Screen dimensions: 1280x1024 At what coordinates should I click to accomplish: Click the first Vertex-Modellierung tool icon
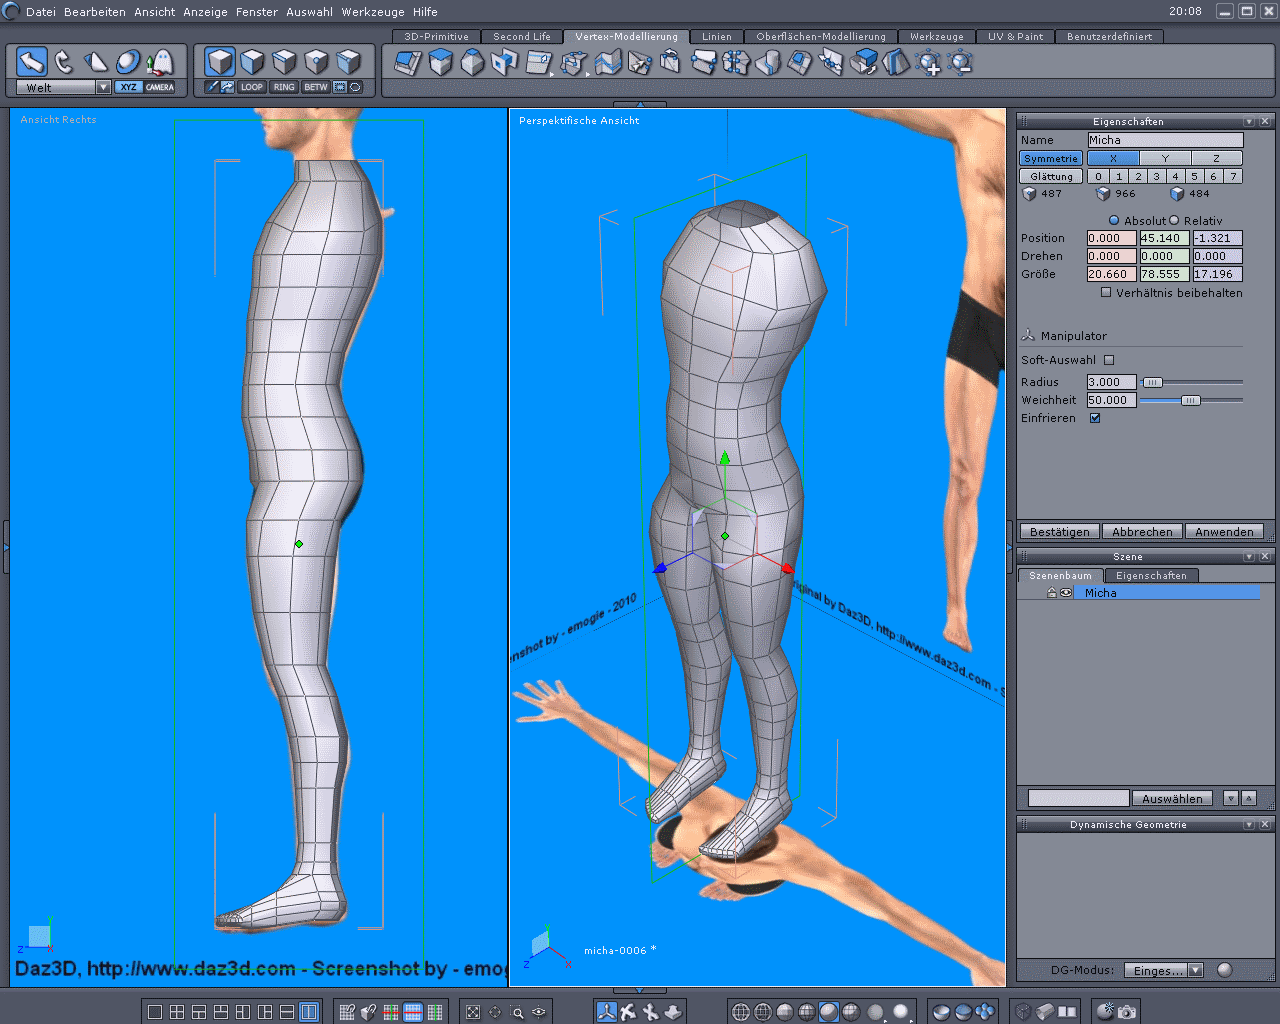(x=408, y=63)
